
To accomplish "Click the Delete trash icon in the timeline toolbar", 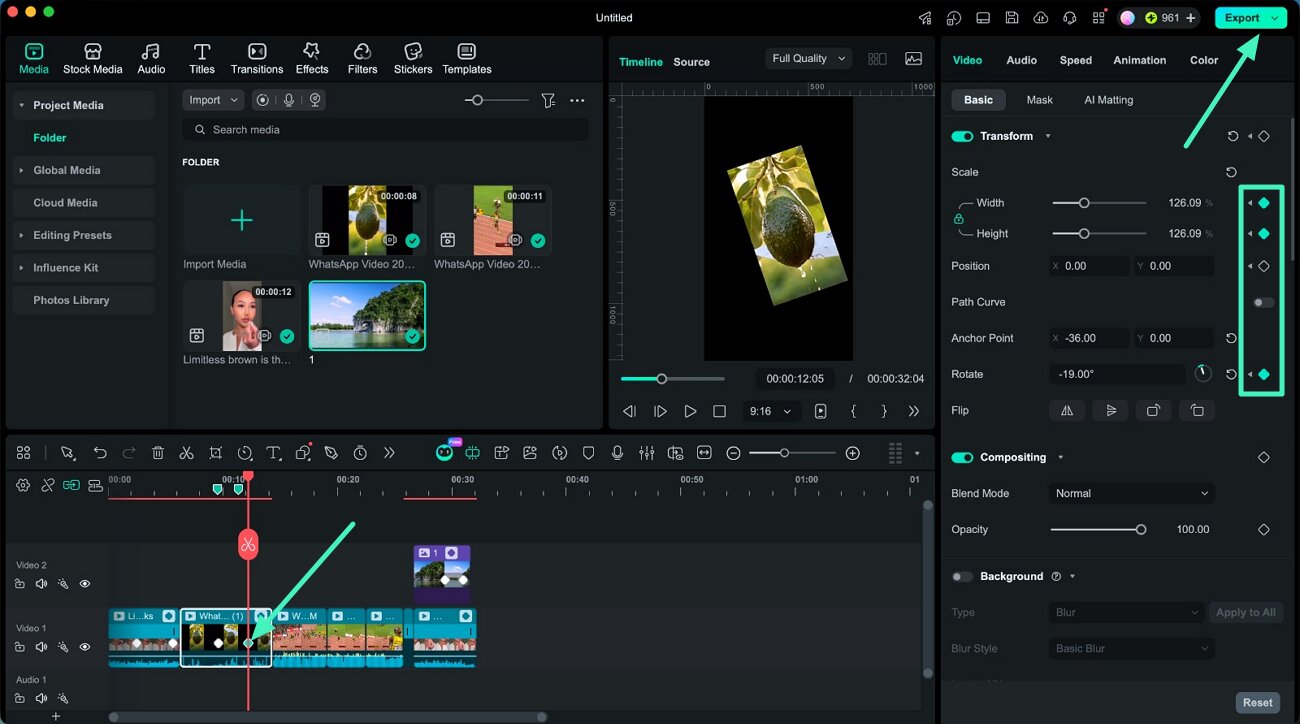I will pos(157,453).
